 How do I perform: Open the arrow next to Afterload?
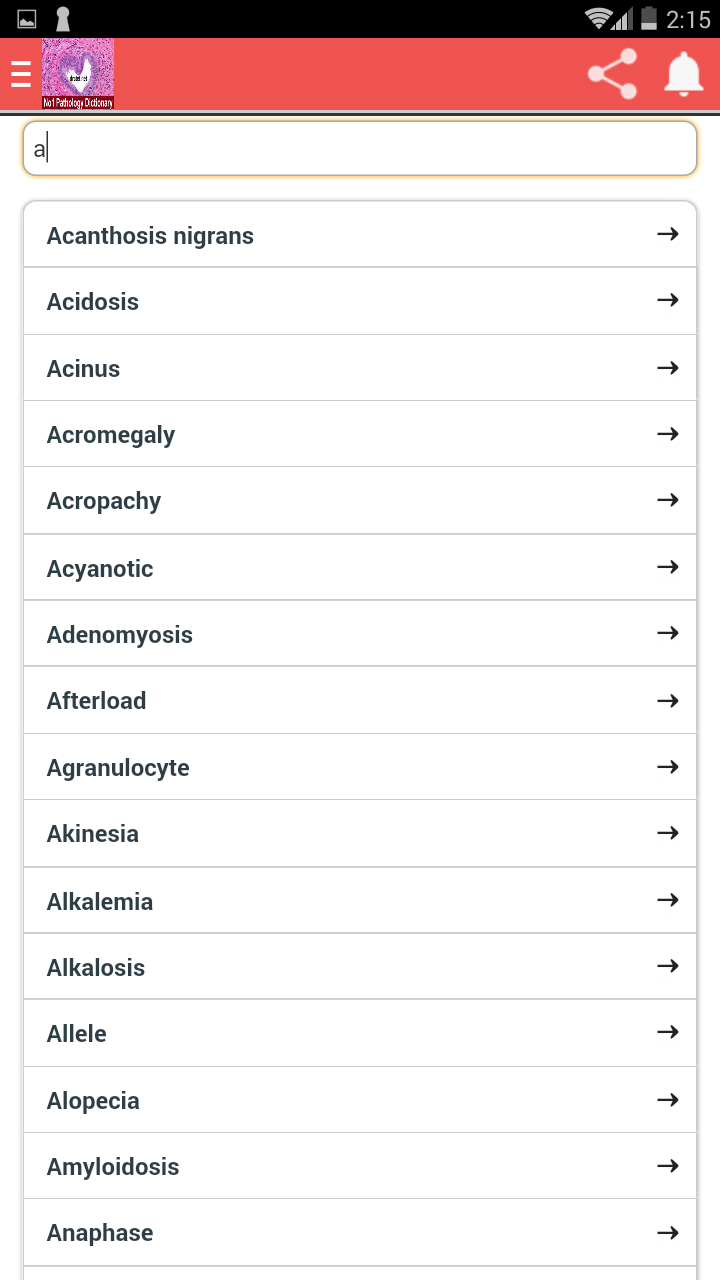pyautogui.click(x=666, y=700)
